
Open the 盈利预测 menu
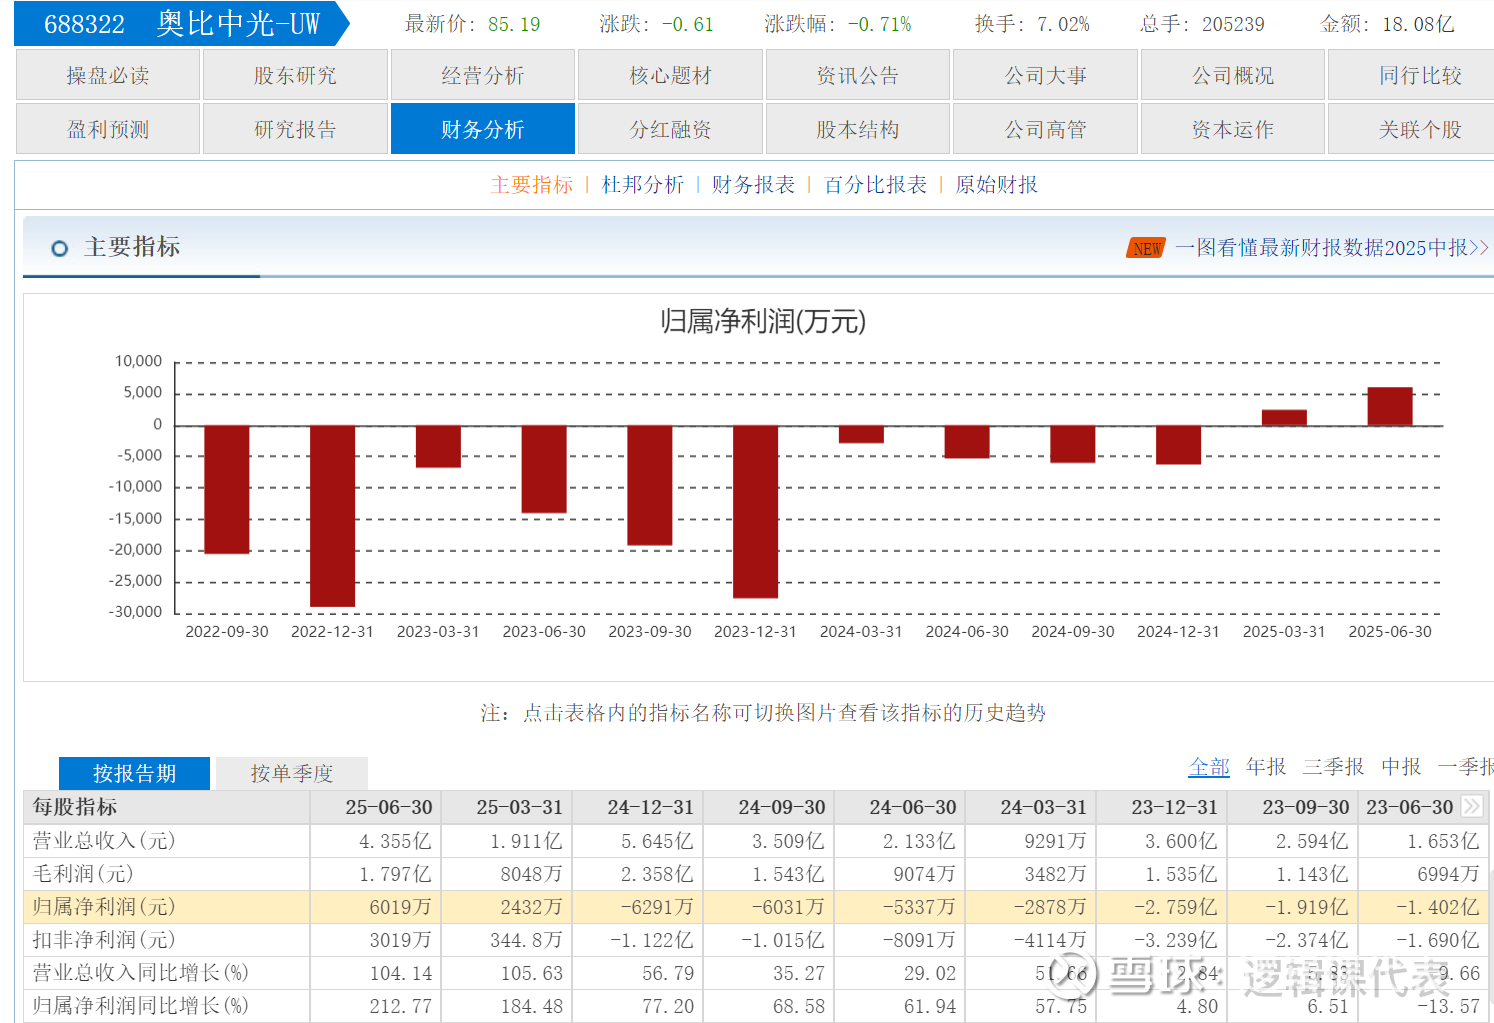107,130
